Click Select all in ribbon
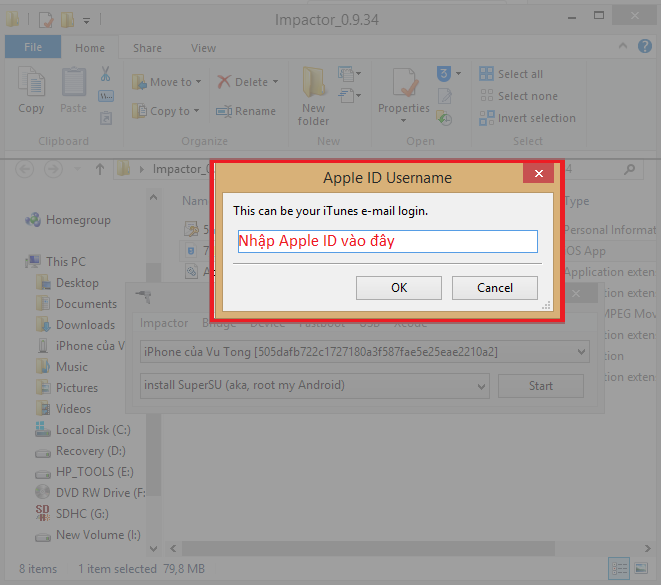Viewport: 661px width, 585px height. pyautogui.click(x=511, y=74)
